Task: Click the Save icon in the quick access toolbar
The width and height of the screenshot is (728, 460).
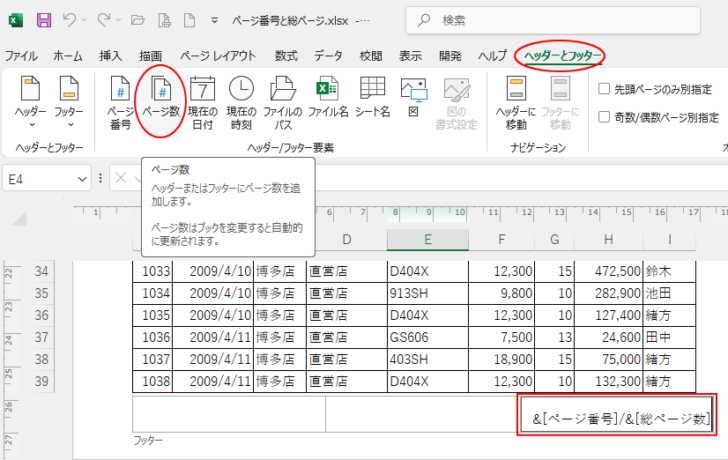Action: (44, 20)
